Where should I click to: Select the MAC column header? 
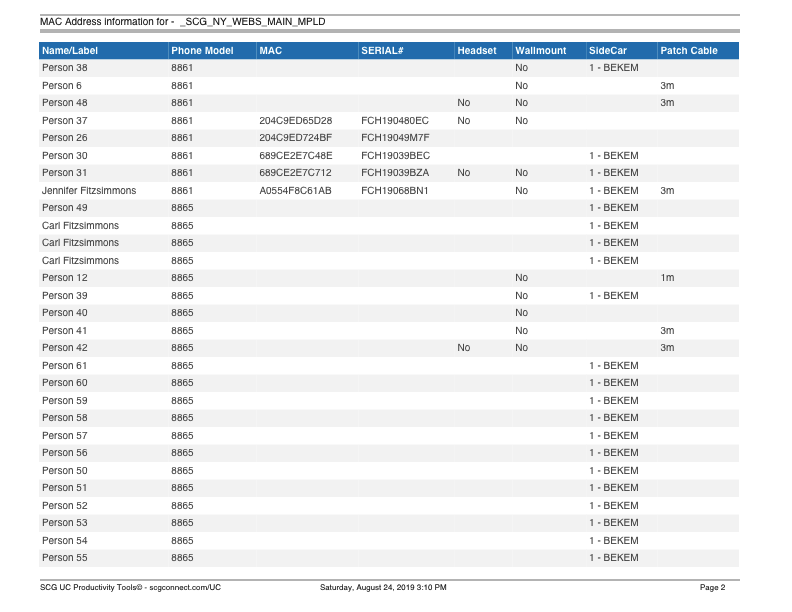click(x=270, y=51)
